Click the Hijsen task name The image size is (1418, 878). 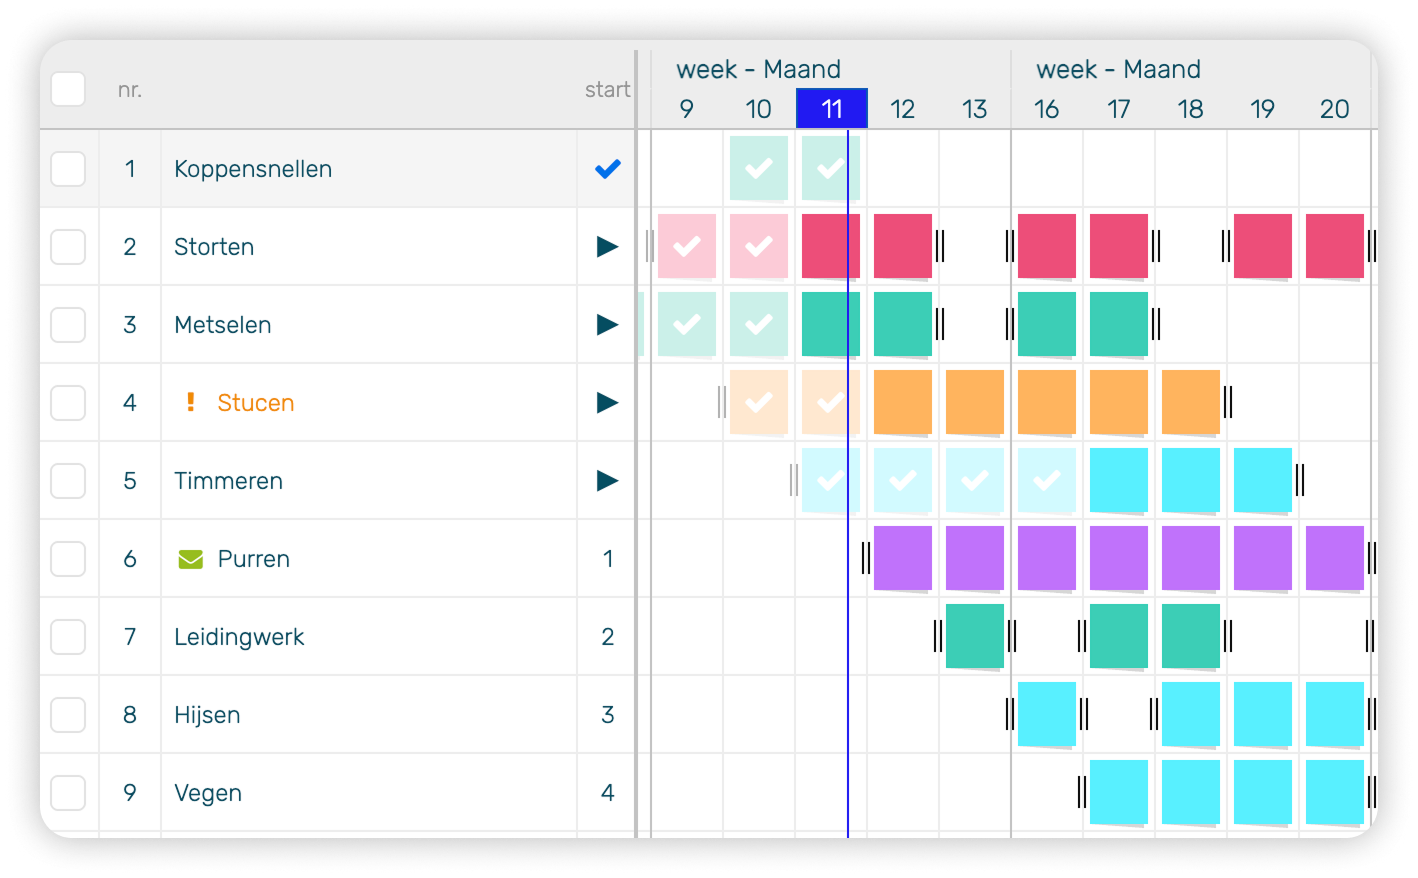coord(207,715)
